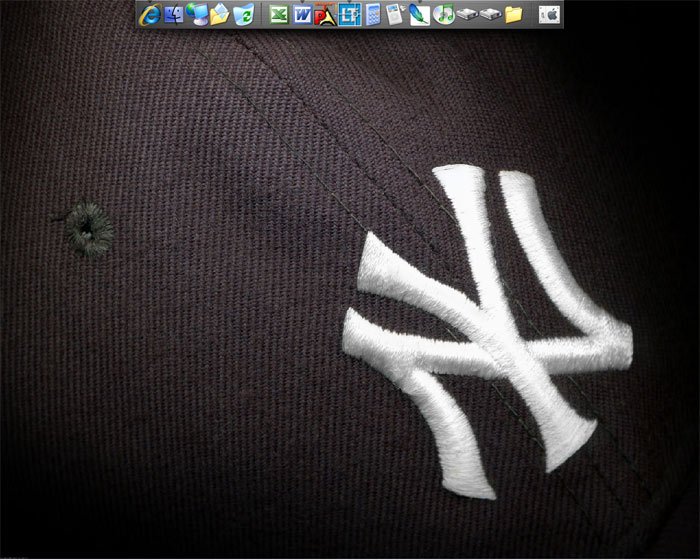Image resolution: width=700 pixels, height=560 pixels.
Task: Open the network computer globe icon
Action: [x=196, y=14]
